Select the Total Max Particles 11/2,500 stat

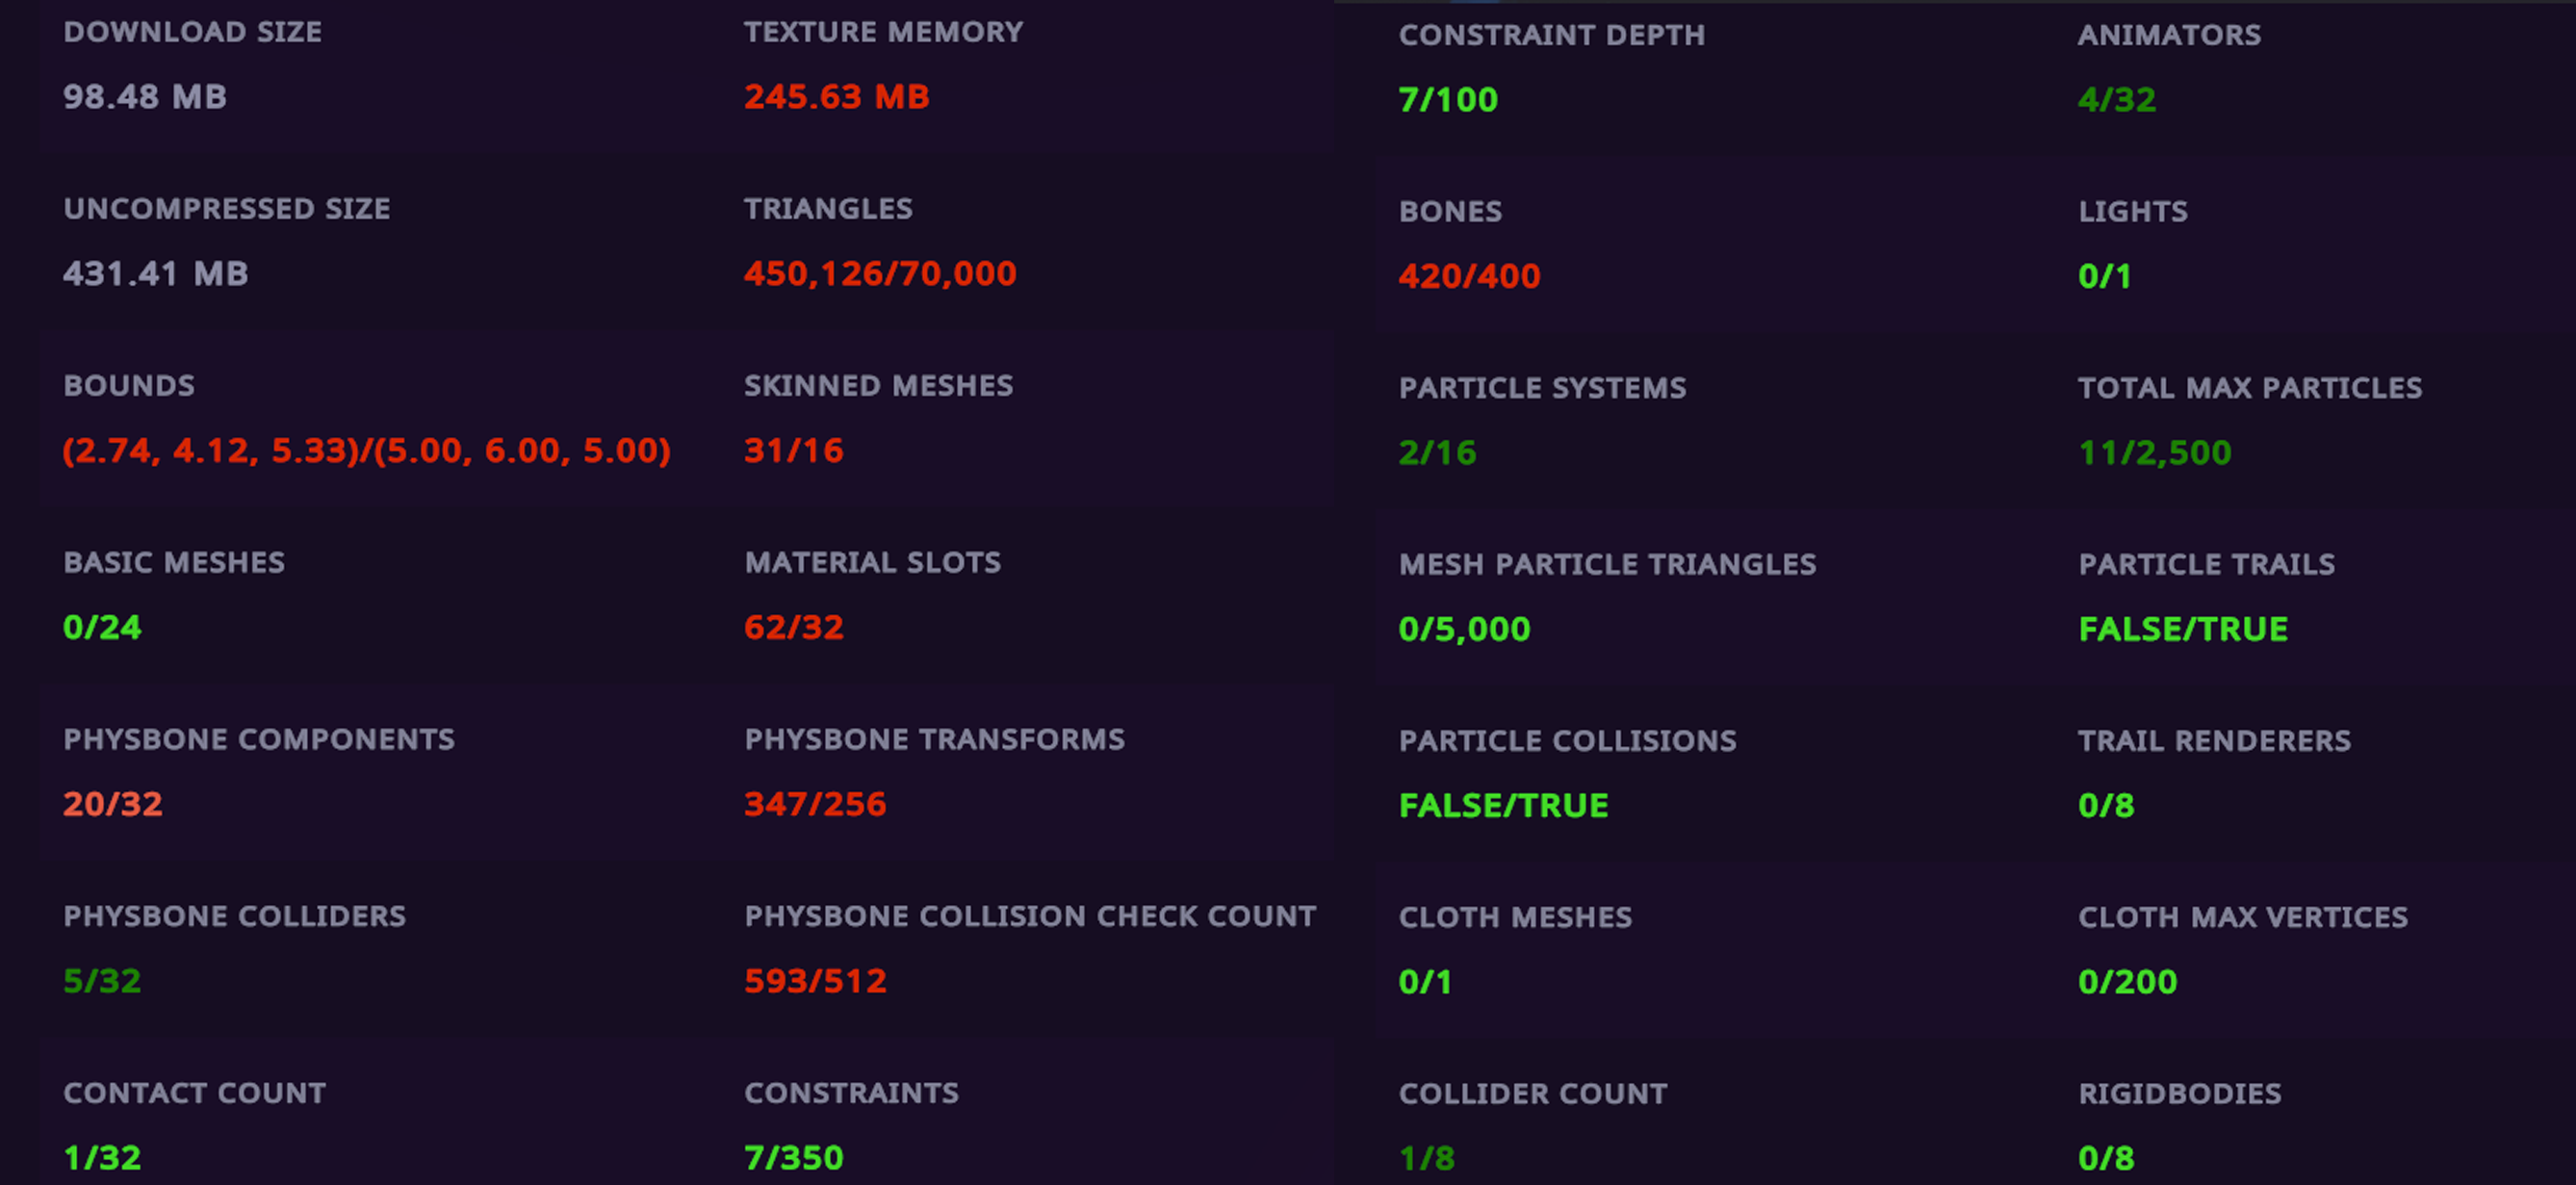[2155, 453]
